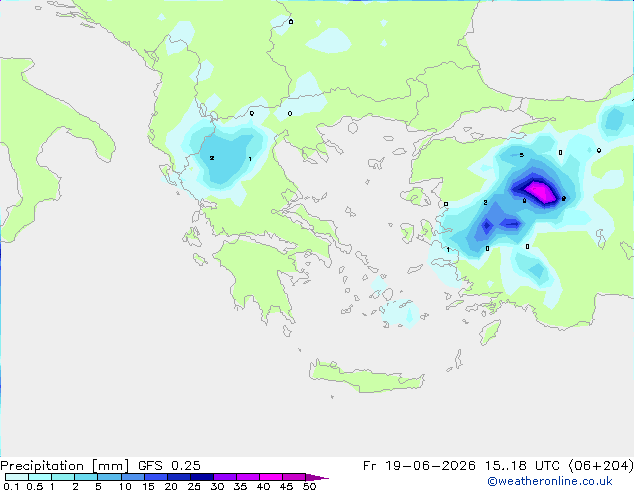The image size is (634, 490).
Task: Click the "Precipitation" title text
Action: click(42, 466)
